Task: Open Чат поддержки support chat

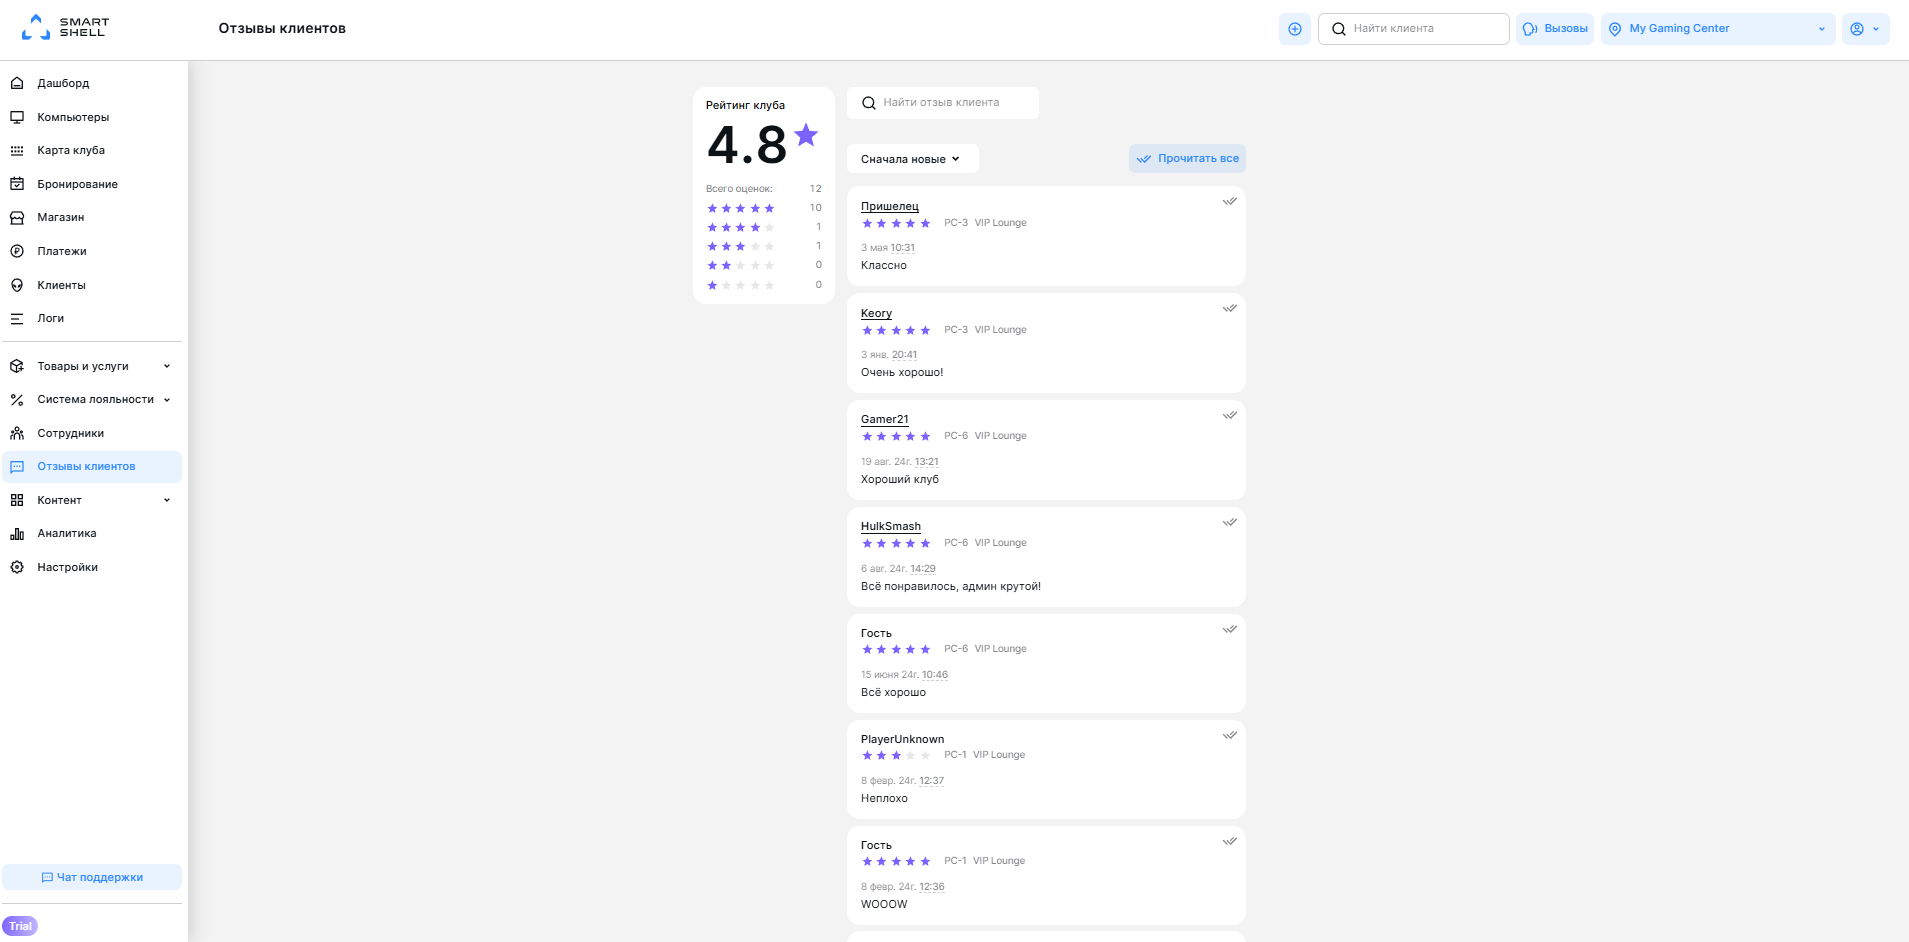Action: point(92,877)
